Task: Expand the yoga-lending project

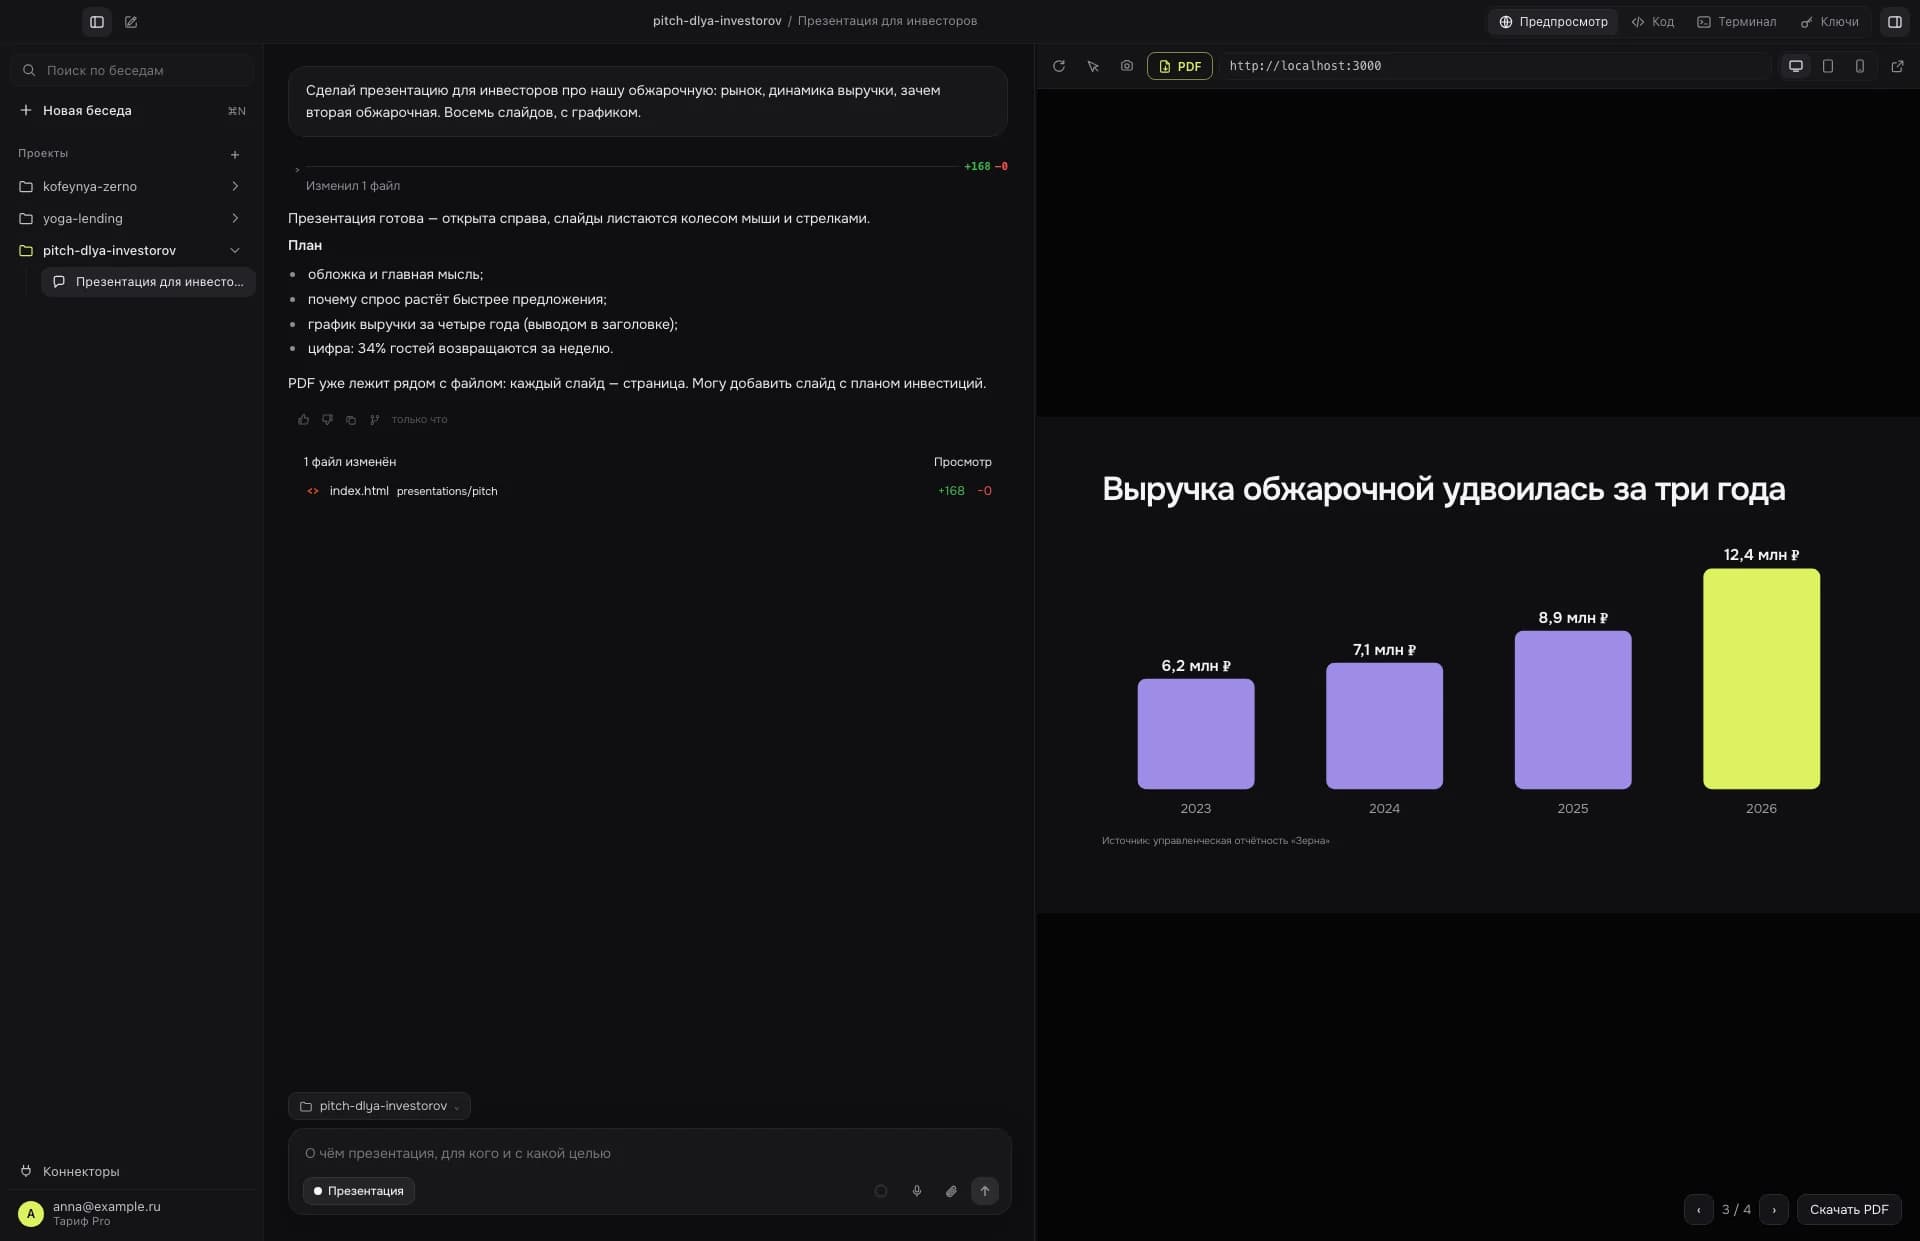Action: coord(131,219)
